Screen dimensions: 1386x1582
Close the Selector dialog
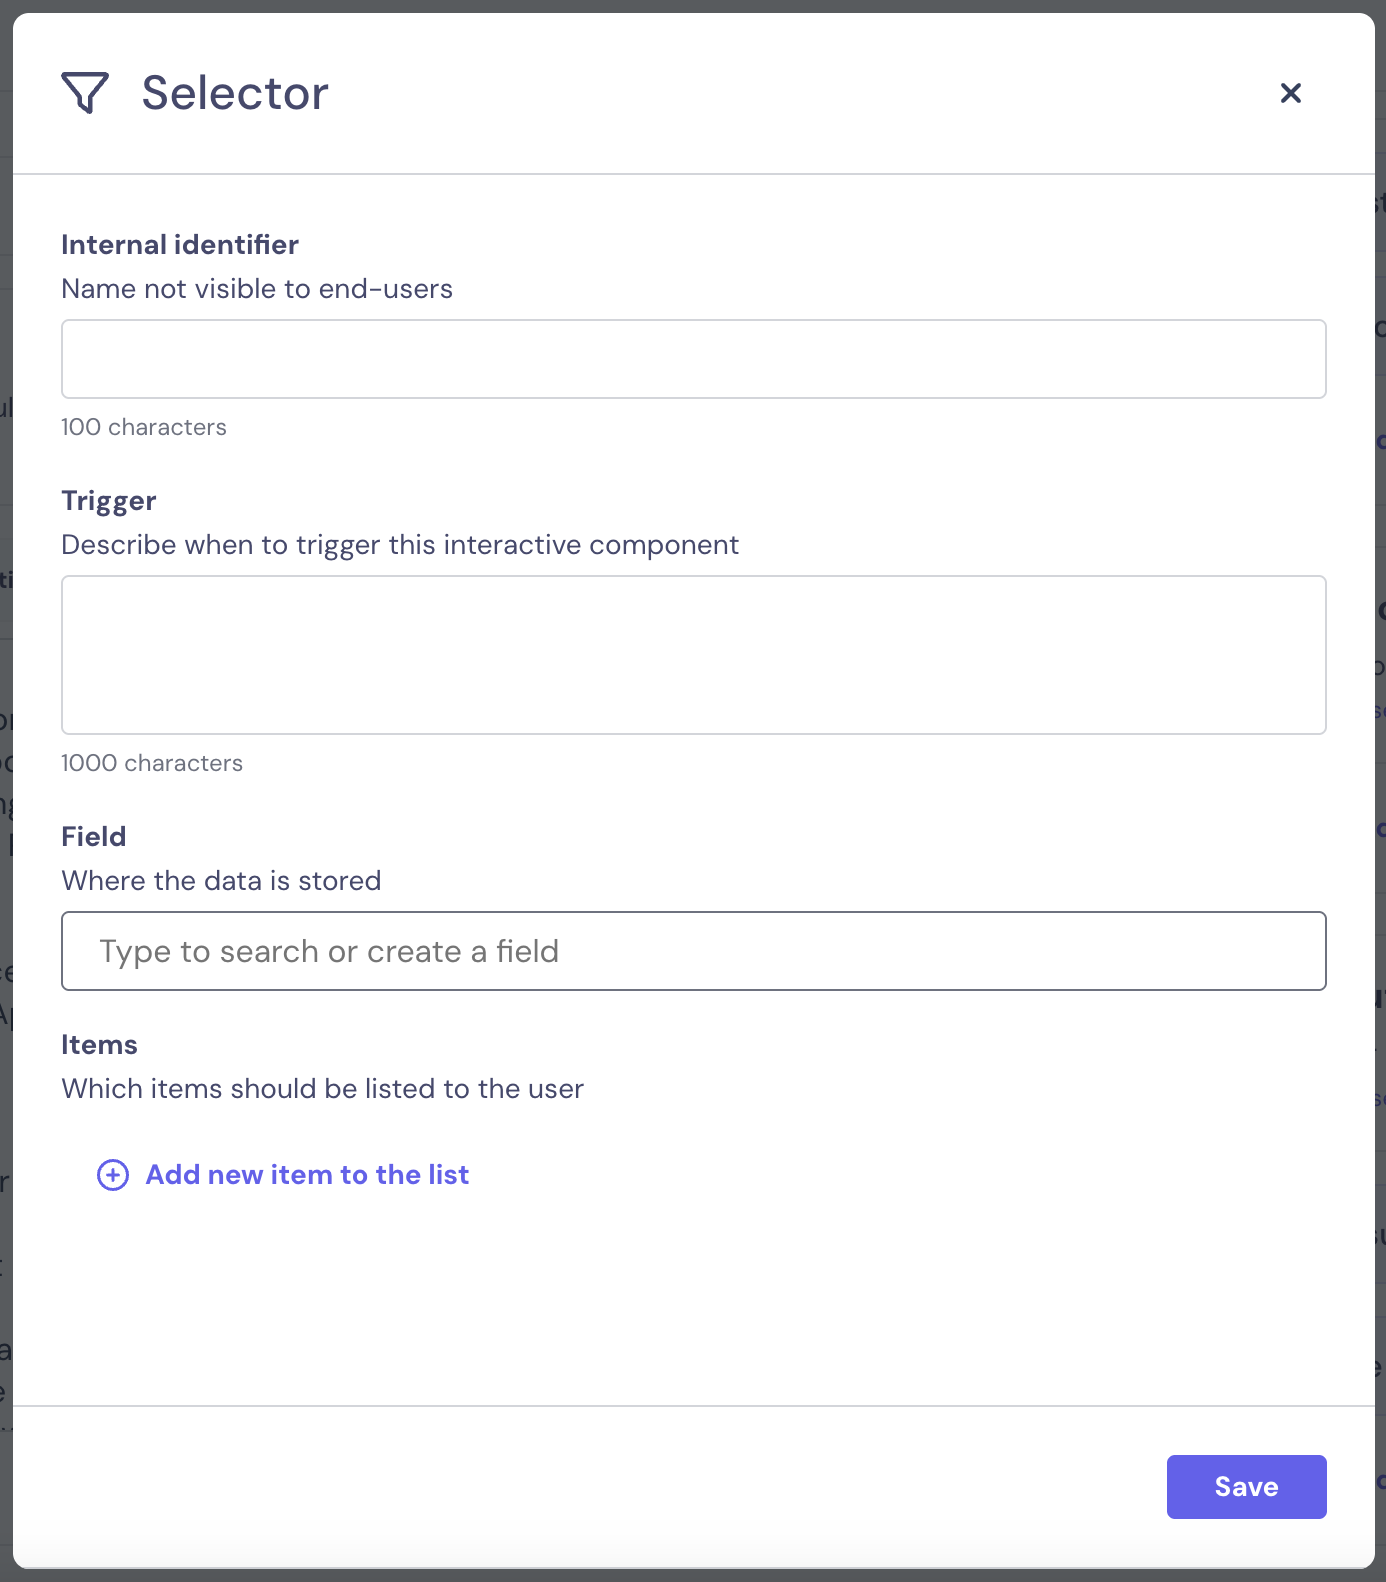[x=1291, y=93]
